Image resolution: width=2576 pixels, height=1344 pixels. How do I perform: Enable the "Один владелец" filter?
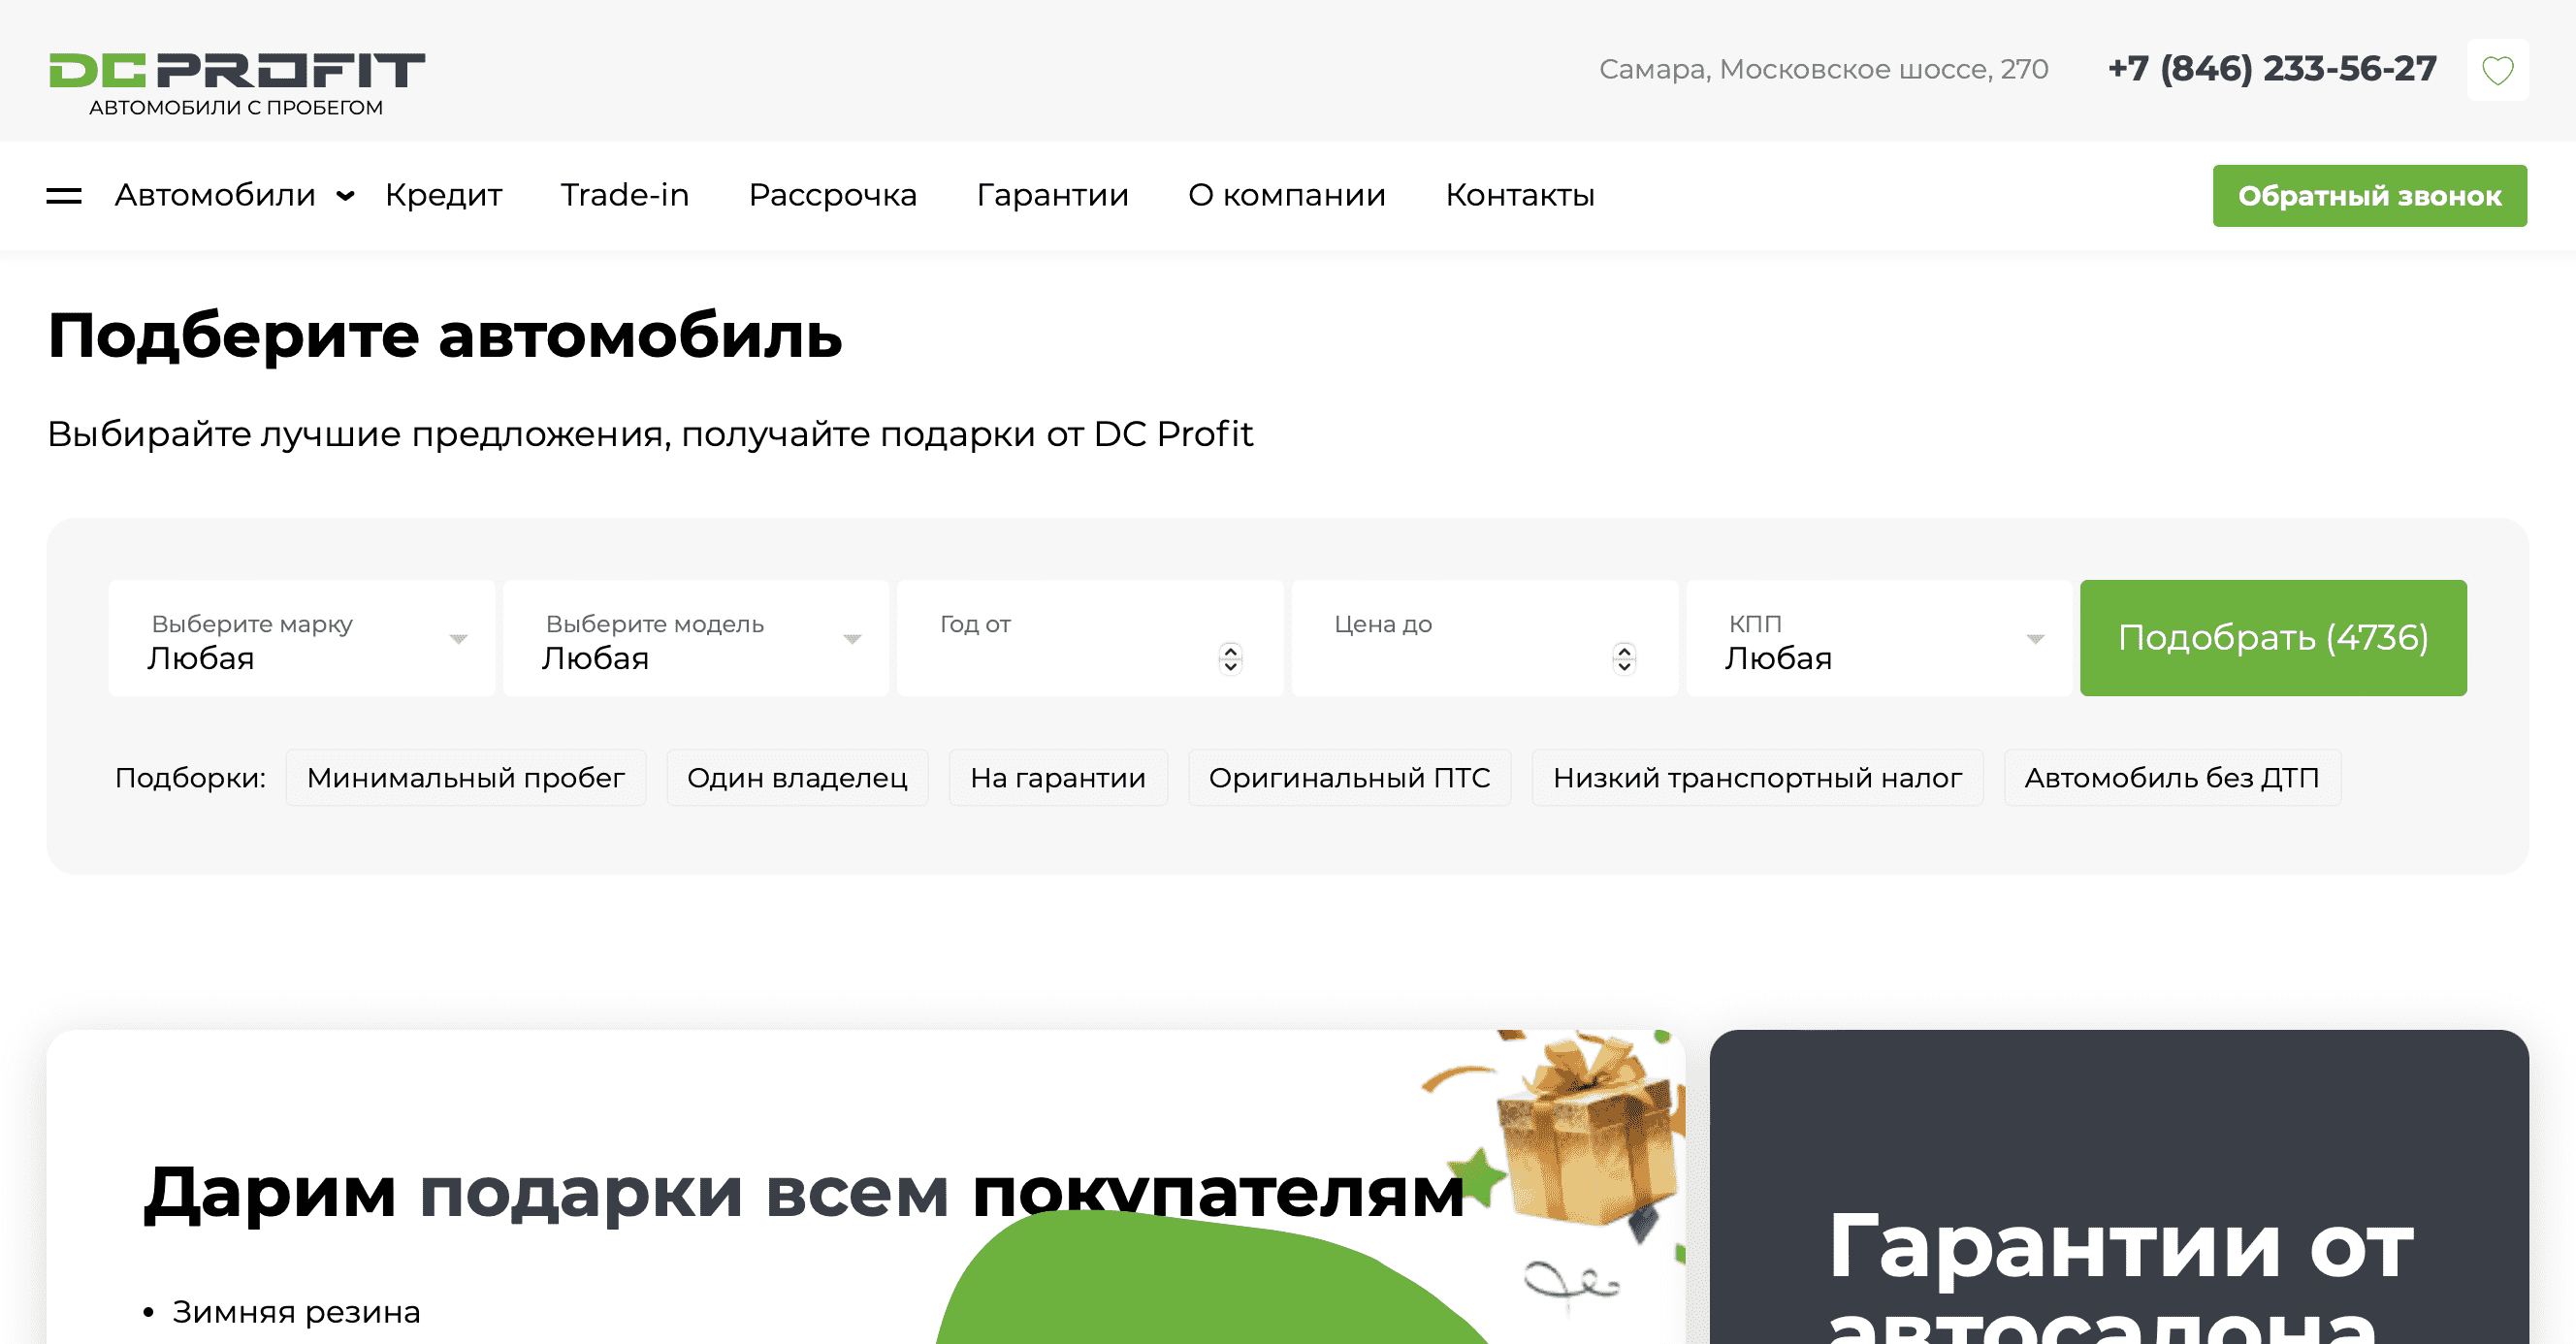(x=797, y=777)
